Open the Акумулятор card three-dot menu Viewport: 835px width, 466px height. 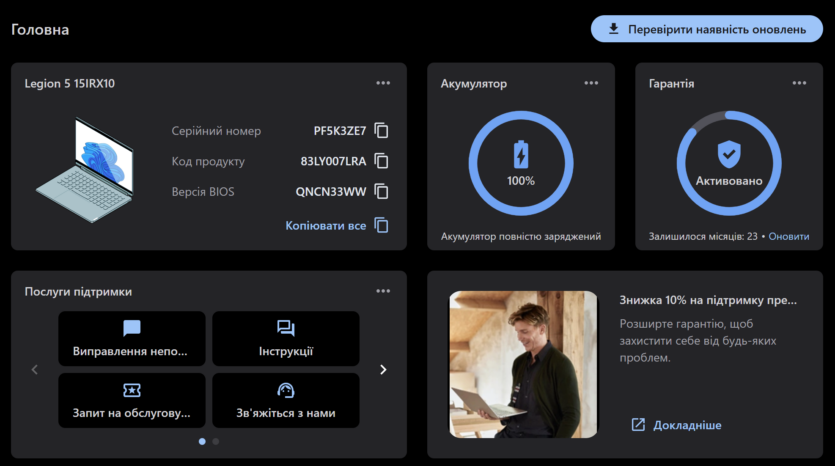(x=591, y=83)
